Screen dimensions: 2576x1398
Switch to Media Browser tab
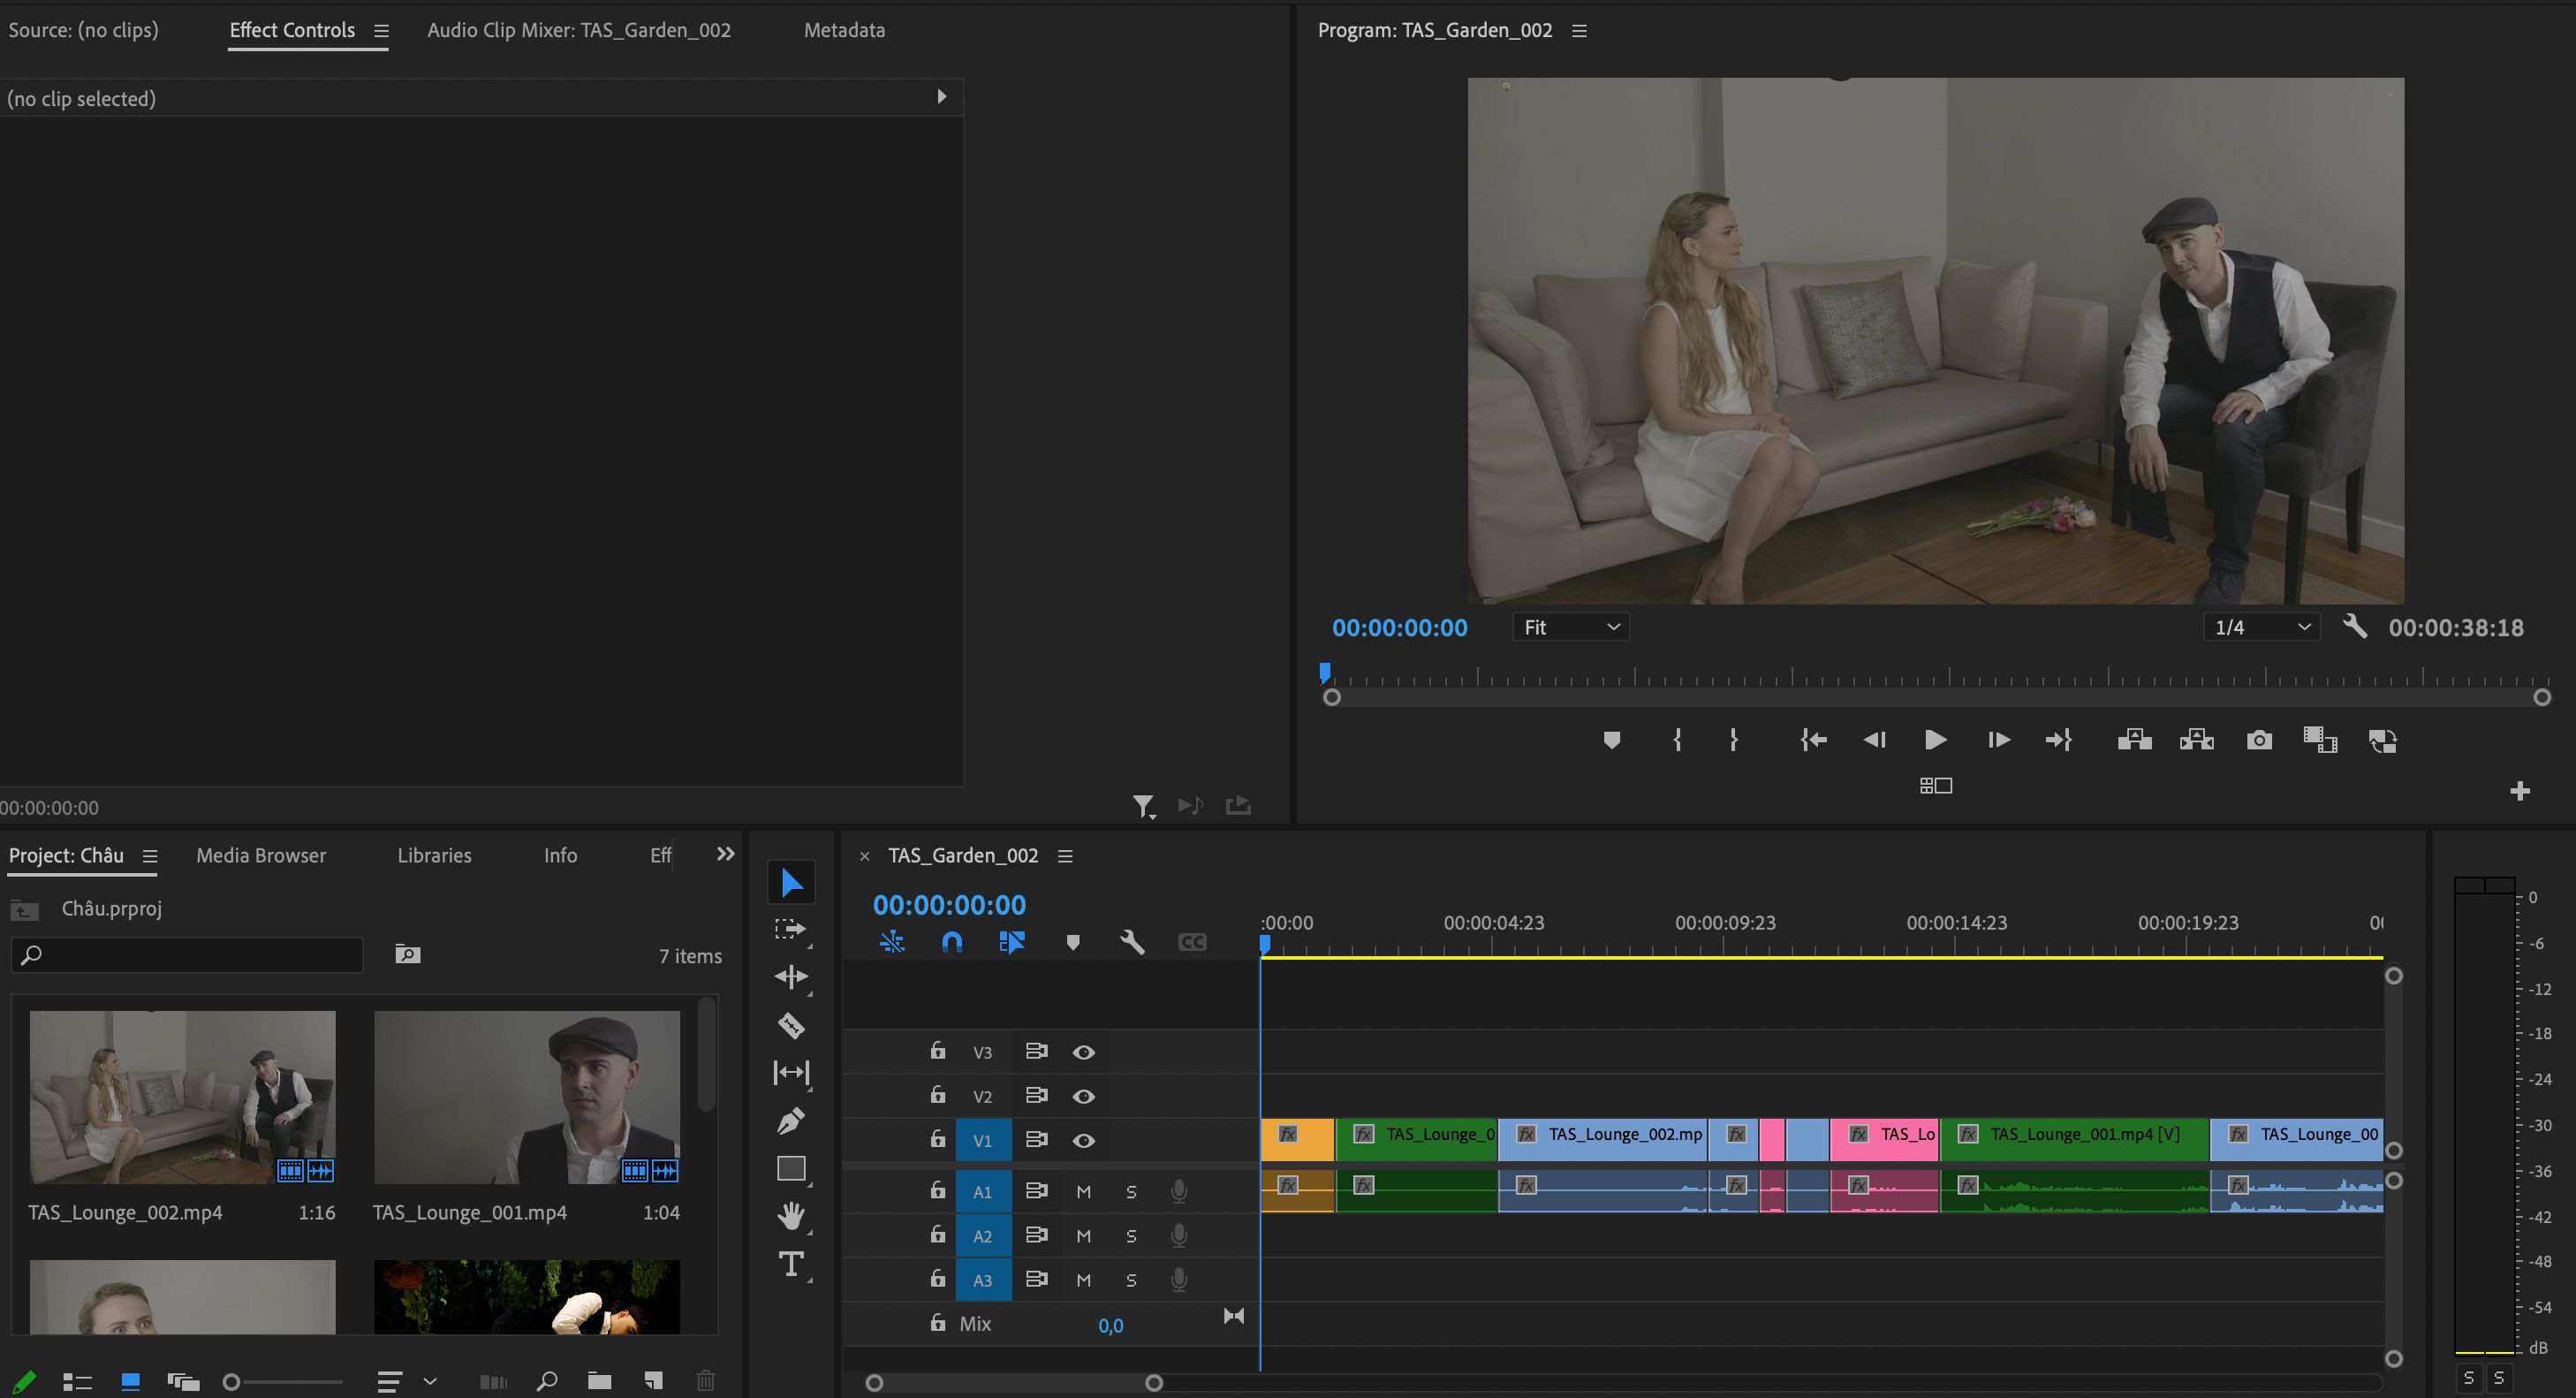pyautogui.click(x=261, y=855)
